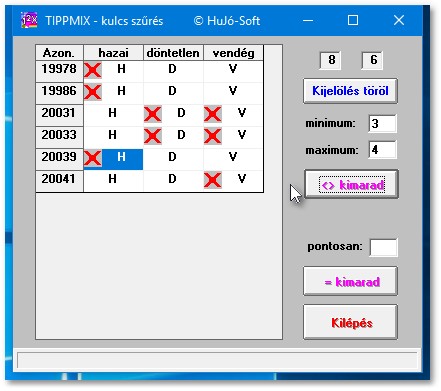
Task: Select D cell in row 19978
Action: pyautogui.click(x=173, y=71)
